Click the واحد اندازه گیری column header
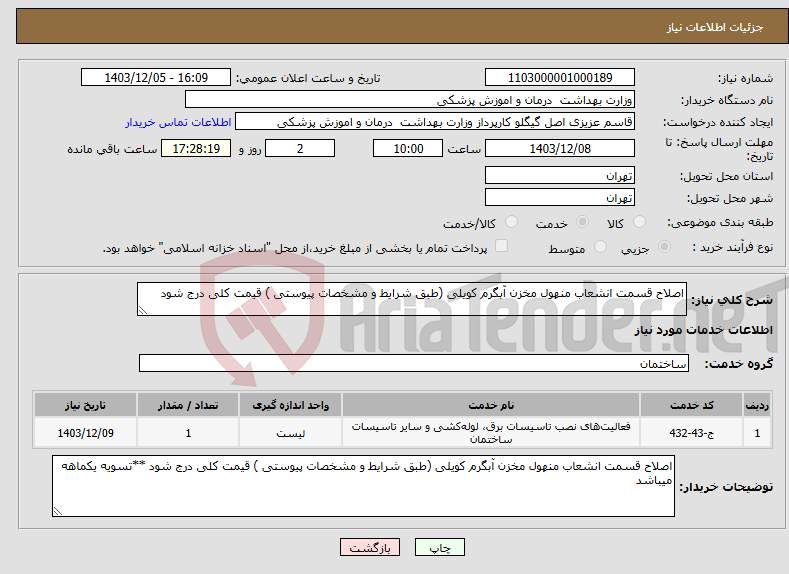The height and width of the screenshot is (574, 789). 291,405
